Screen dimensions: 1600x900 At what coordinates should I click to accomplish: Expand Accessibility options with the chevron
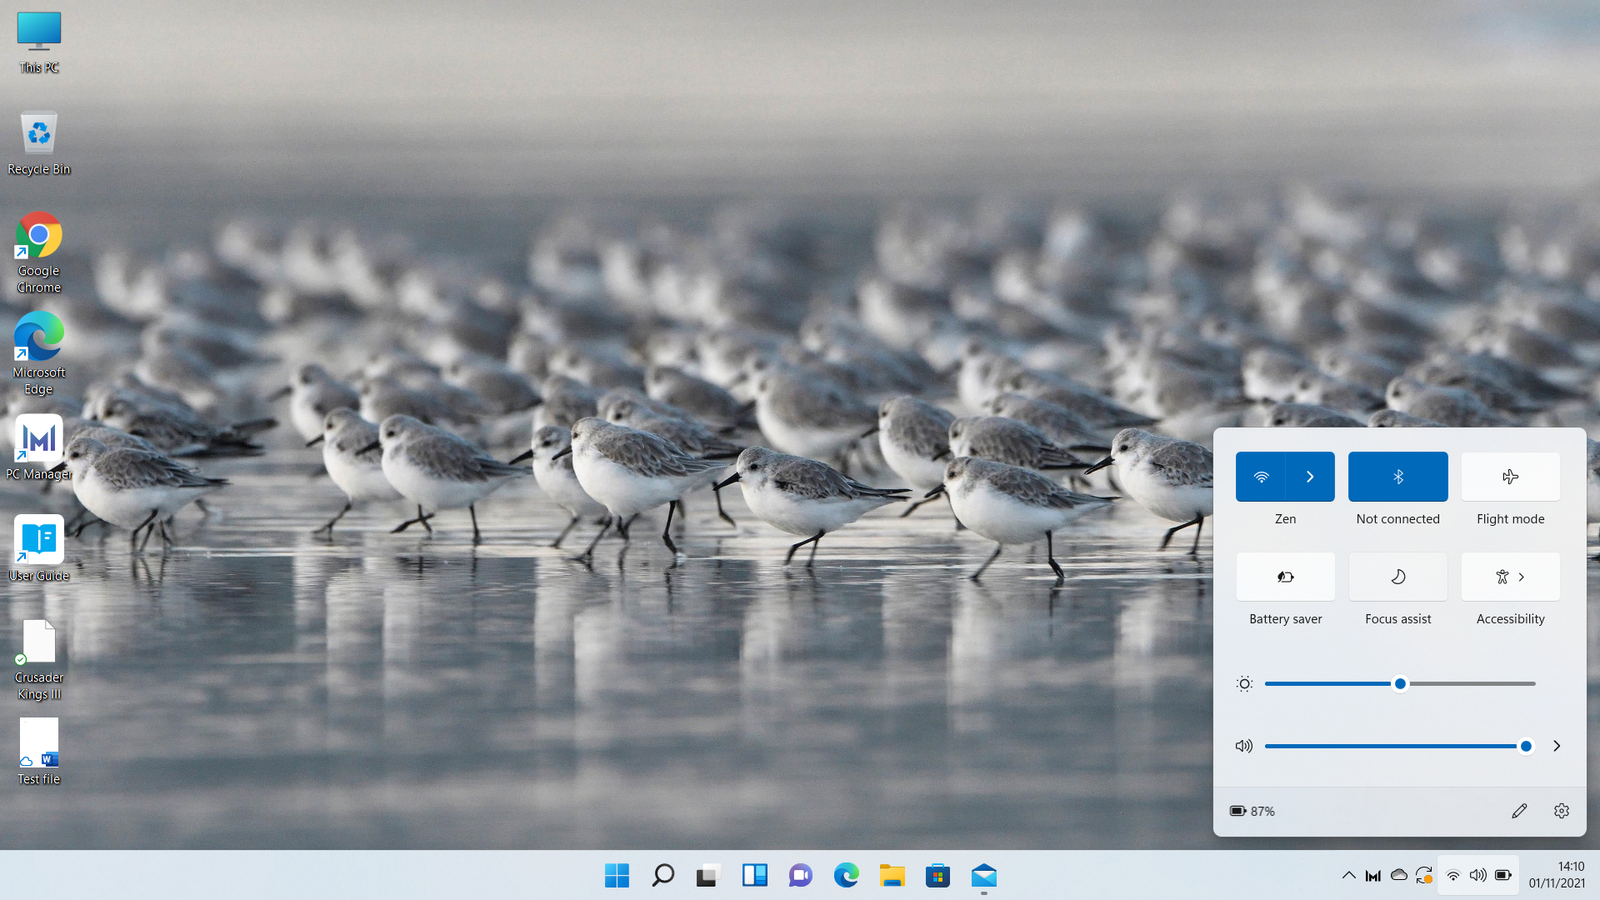[x=1521, y=577]
